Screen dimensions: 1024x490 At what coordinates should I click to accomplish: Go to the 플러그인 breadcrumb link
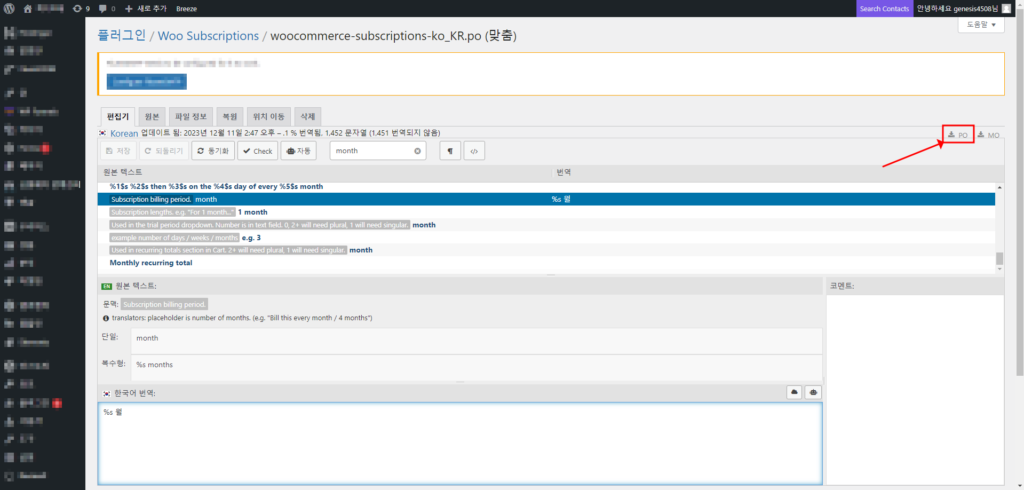click(x=121, y=36)
